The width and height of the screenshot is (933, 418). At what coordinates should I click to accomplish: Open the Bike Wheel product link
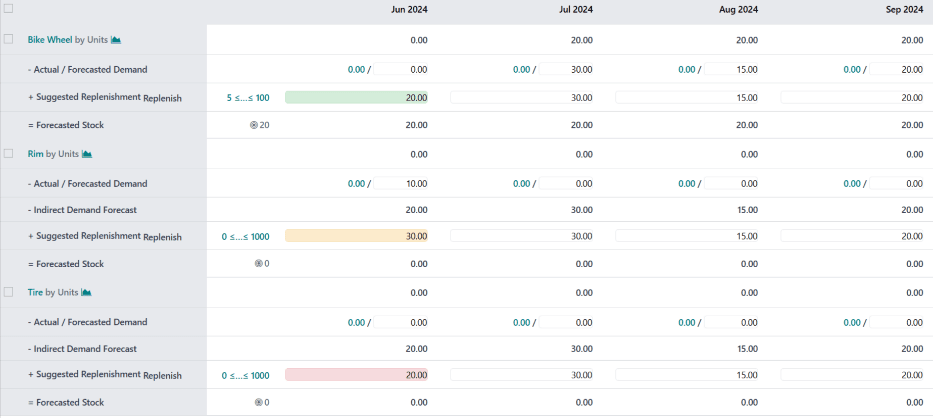[51, 40]
